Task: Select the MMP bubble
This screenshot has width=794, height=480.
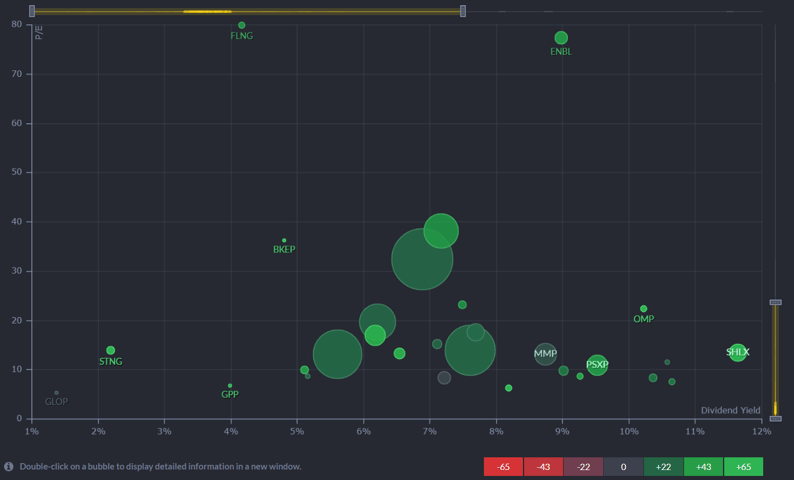Action: point(545,354)
